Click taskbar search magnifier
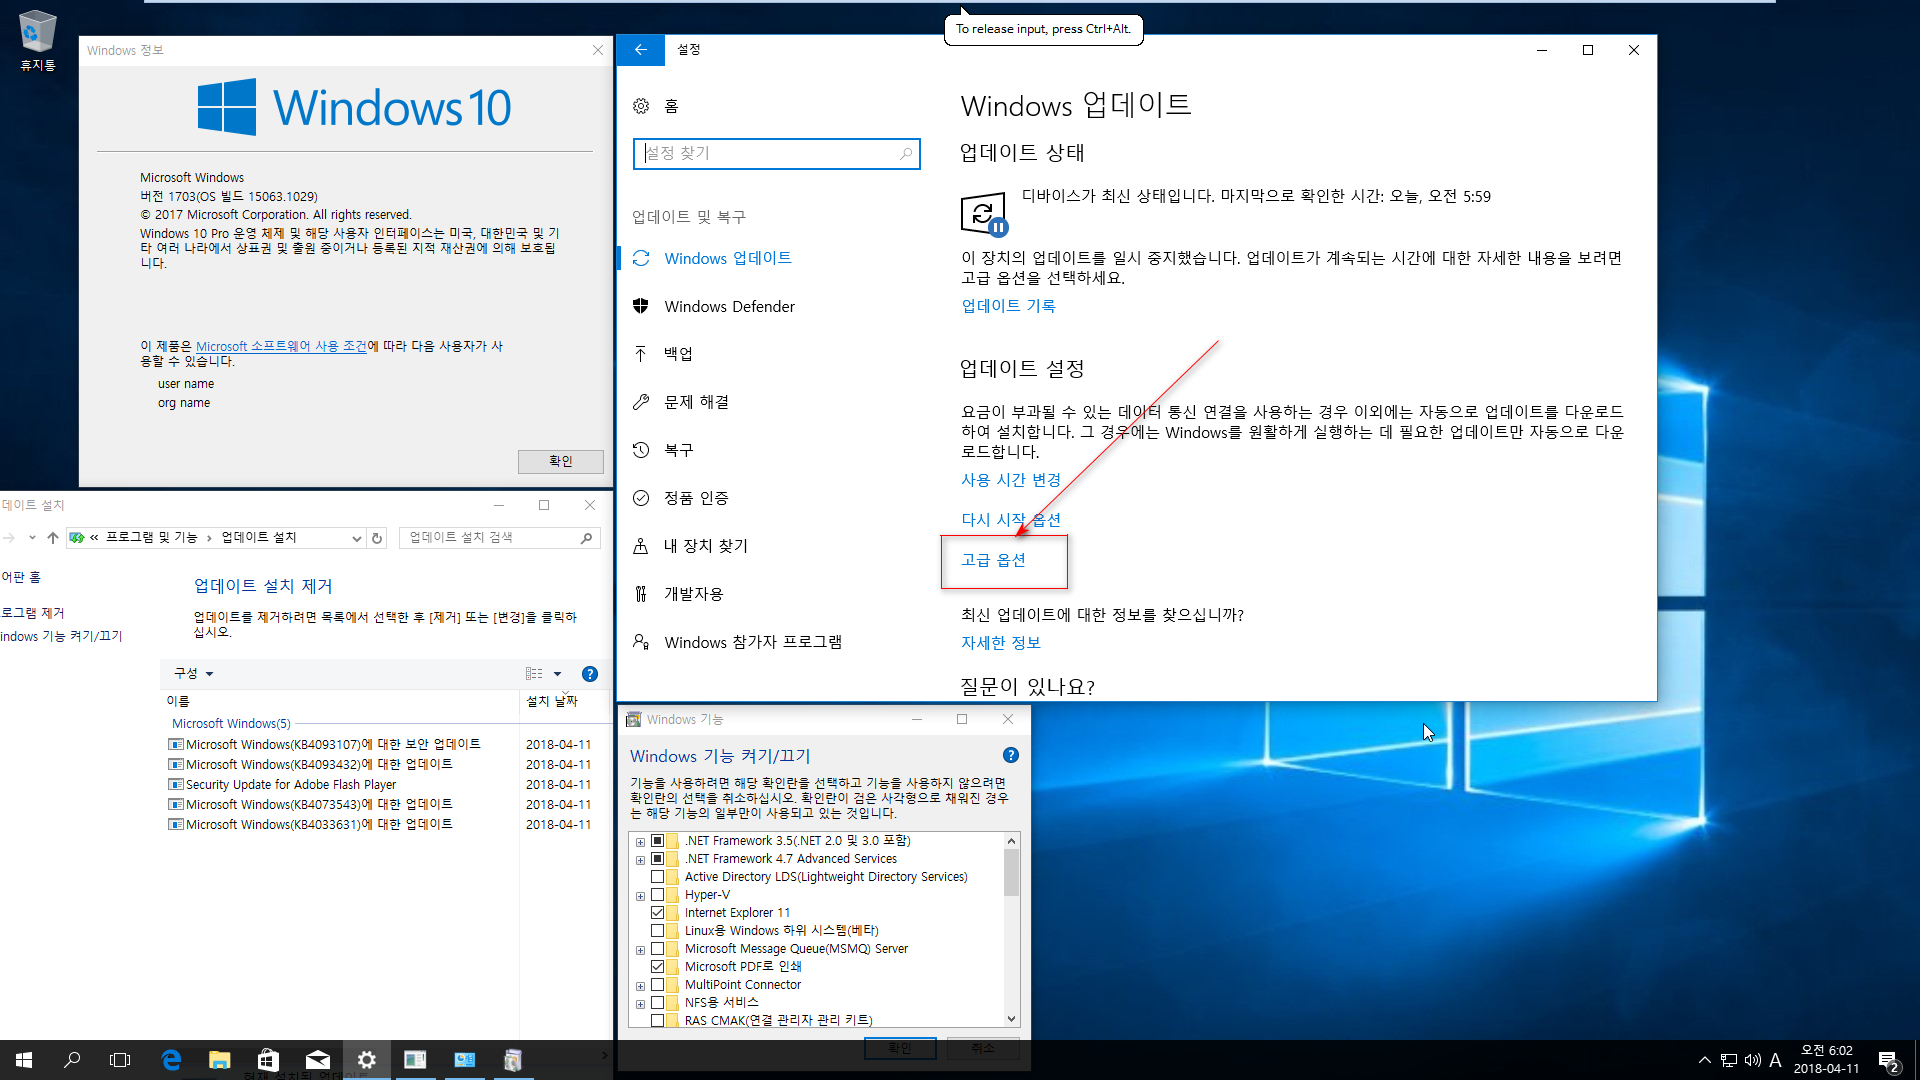This screenshot has width=1920, height=1080. tap(72, 1060)
